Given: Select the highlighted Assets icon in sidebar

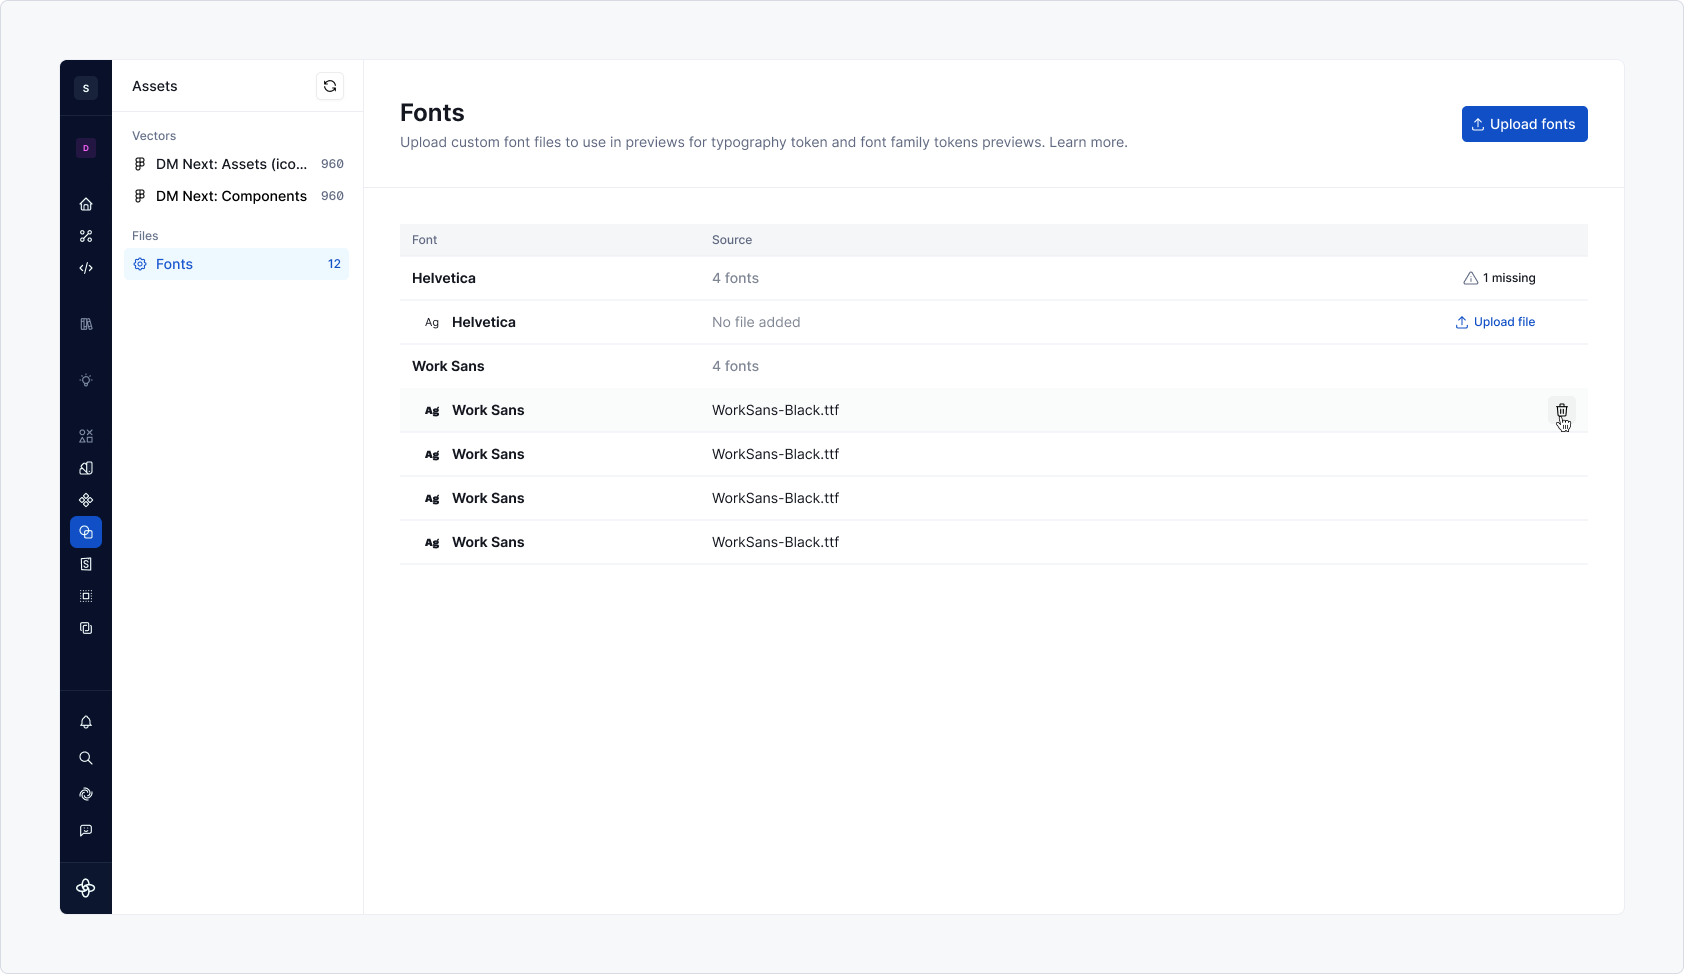Looking at the screenshot, I should coord(86,532).
